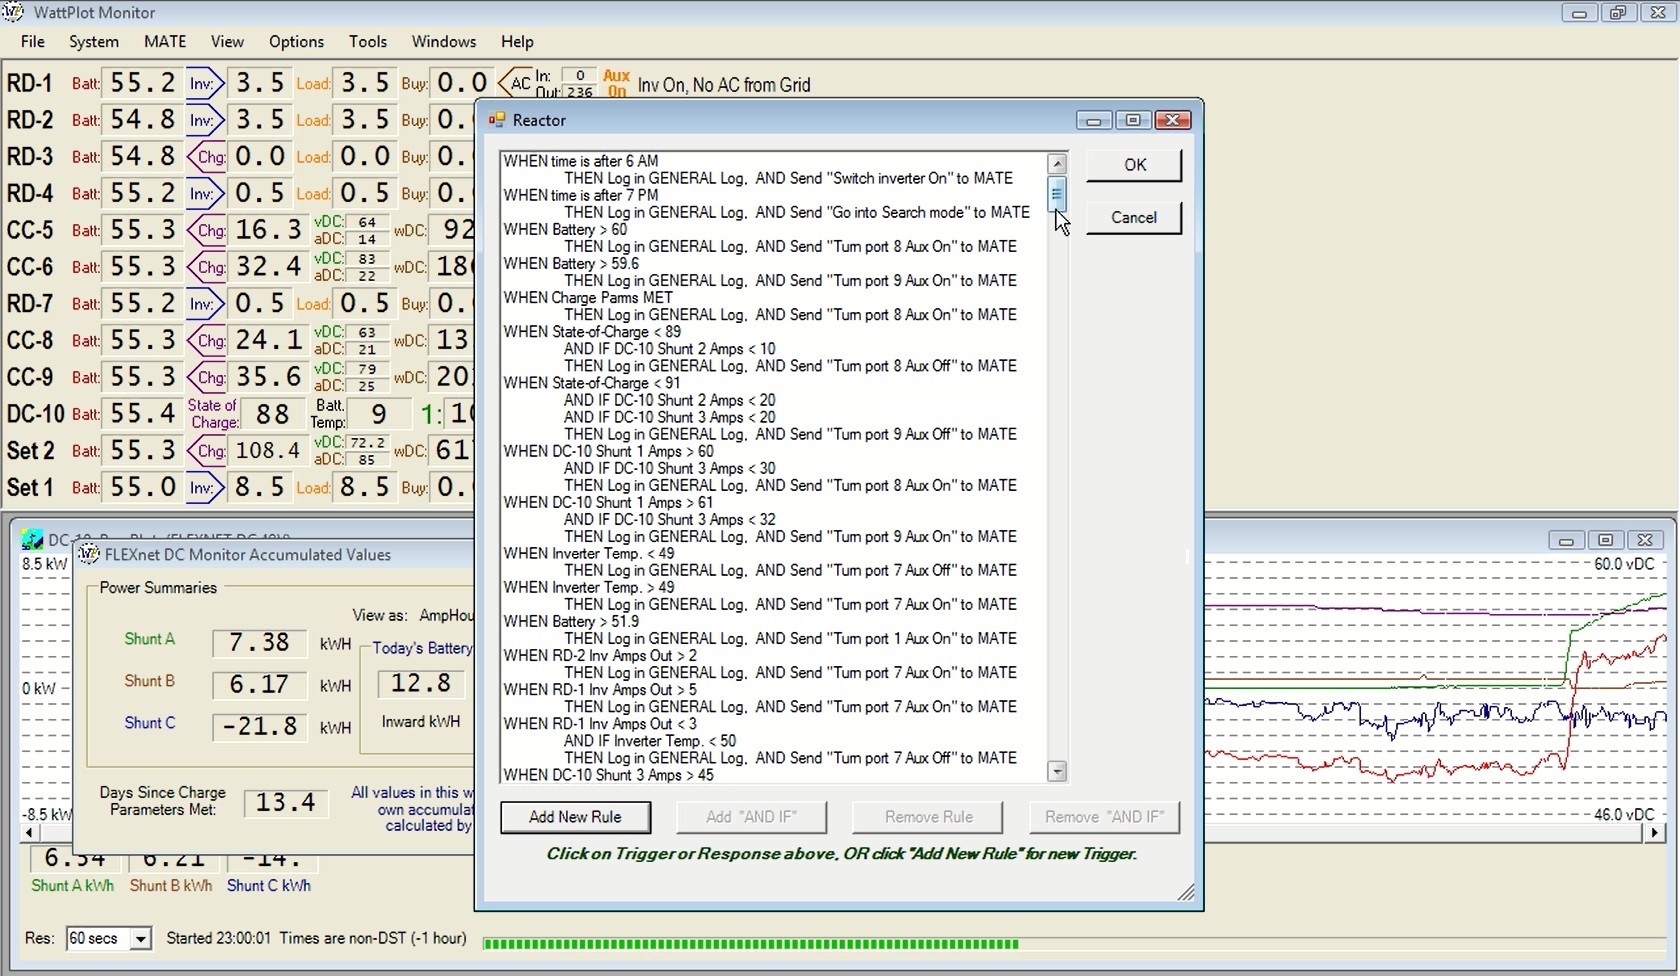Click the Remove "AND IF" button
The height and width of the screenshot is (976, 1680).
1104,817
